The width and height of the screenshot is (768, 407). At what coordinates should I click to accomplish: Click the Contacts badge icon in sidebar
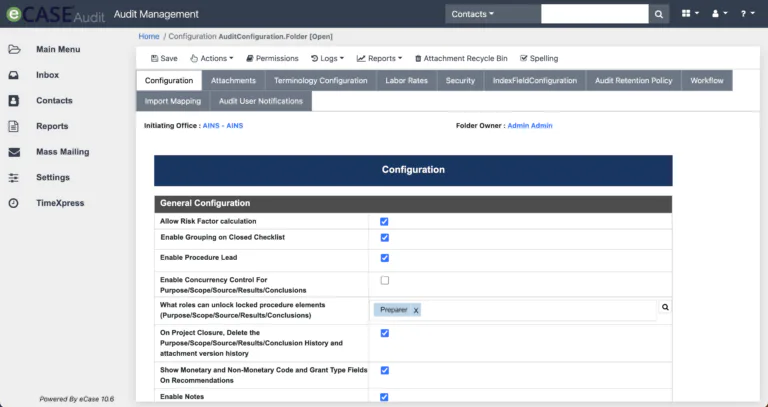click(x=14, y=100)
